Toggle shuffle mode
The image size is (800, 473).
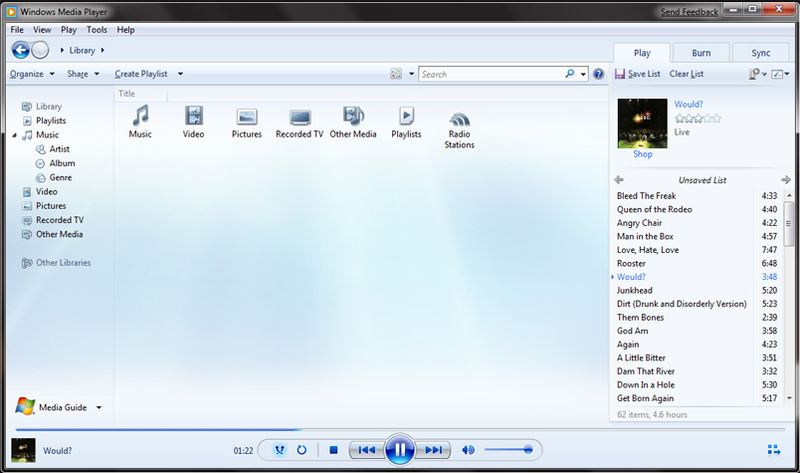280,450
